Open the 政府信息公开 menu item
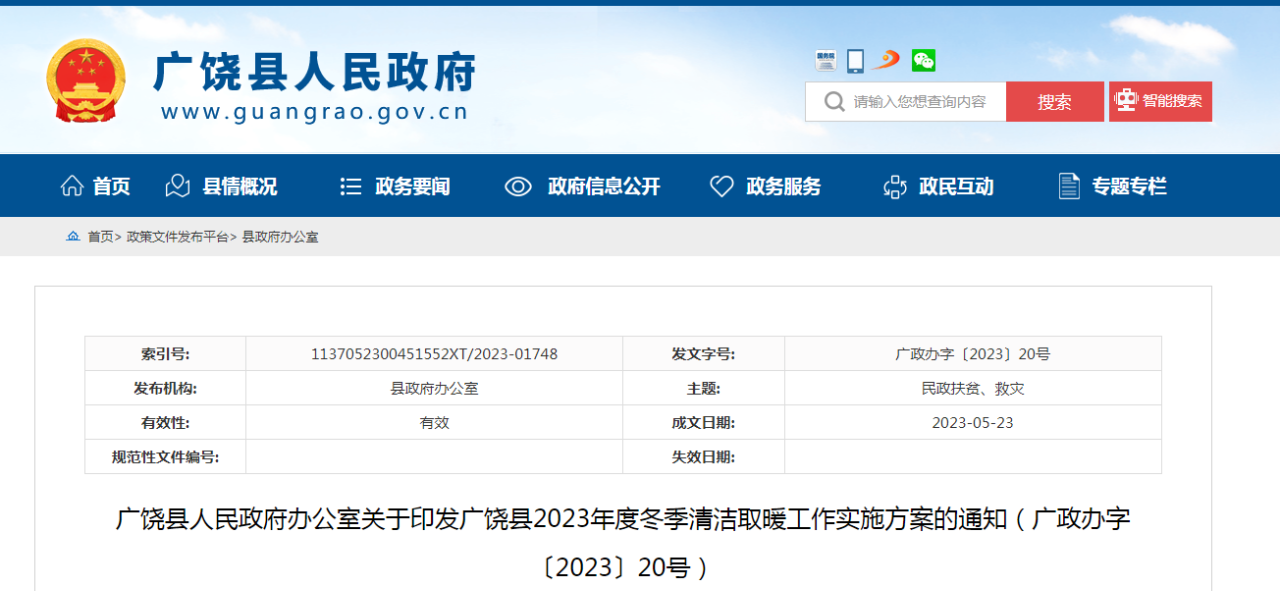The width and height of the screenshot is (1280, 591). [x=604, y=186]
